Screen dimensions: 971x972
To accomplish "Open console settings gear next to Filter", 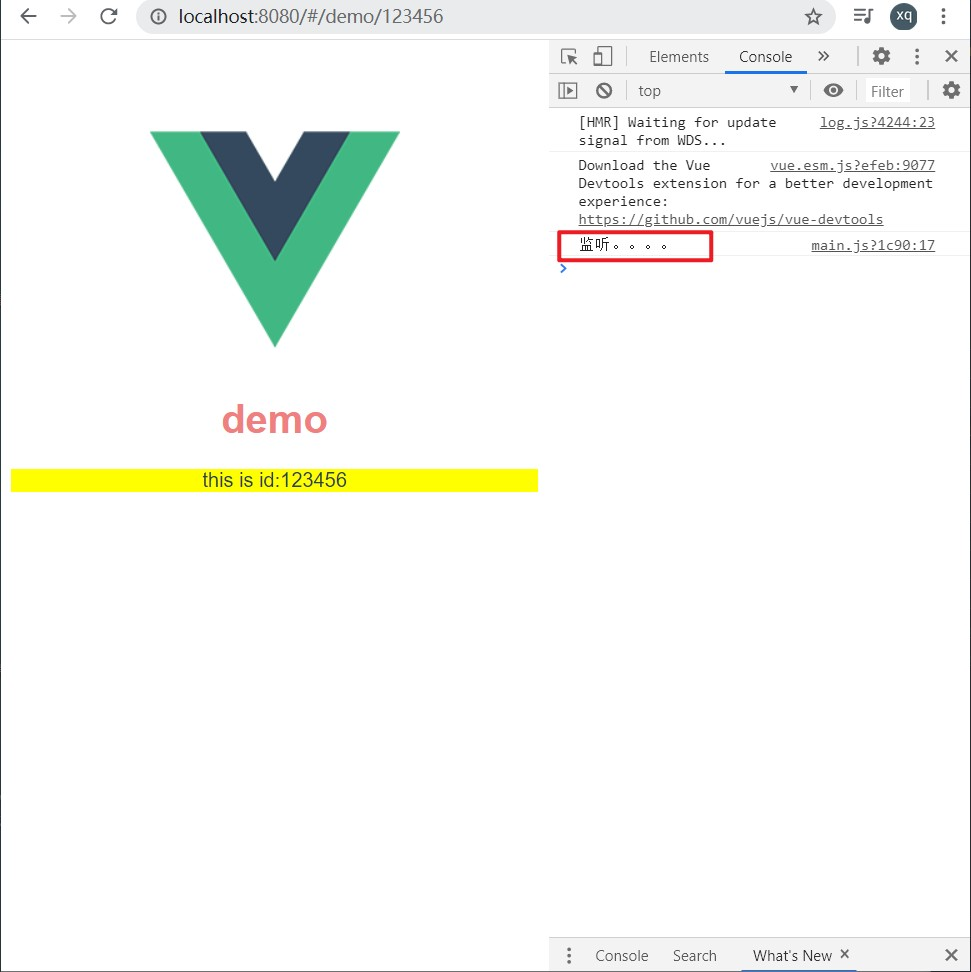I will [x=951, y=91].
